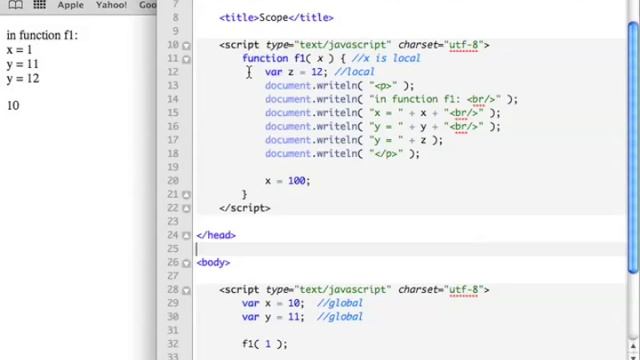
Task: Place cursor in empty line 25
Action: point(410,249)
